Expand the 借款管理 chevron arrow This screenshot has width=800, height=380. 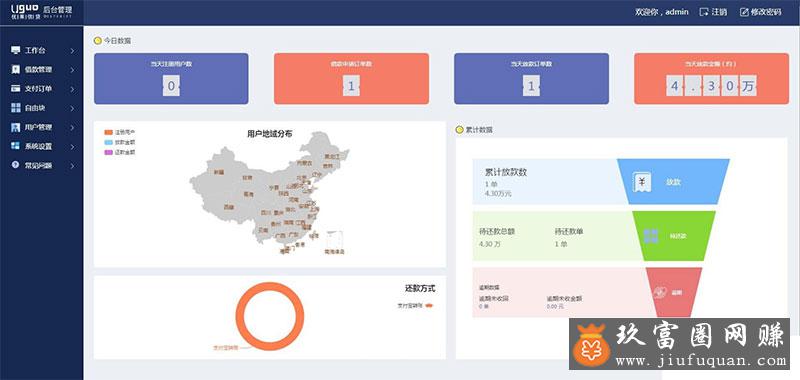tap(72, 70)
